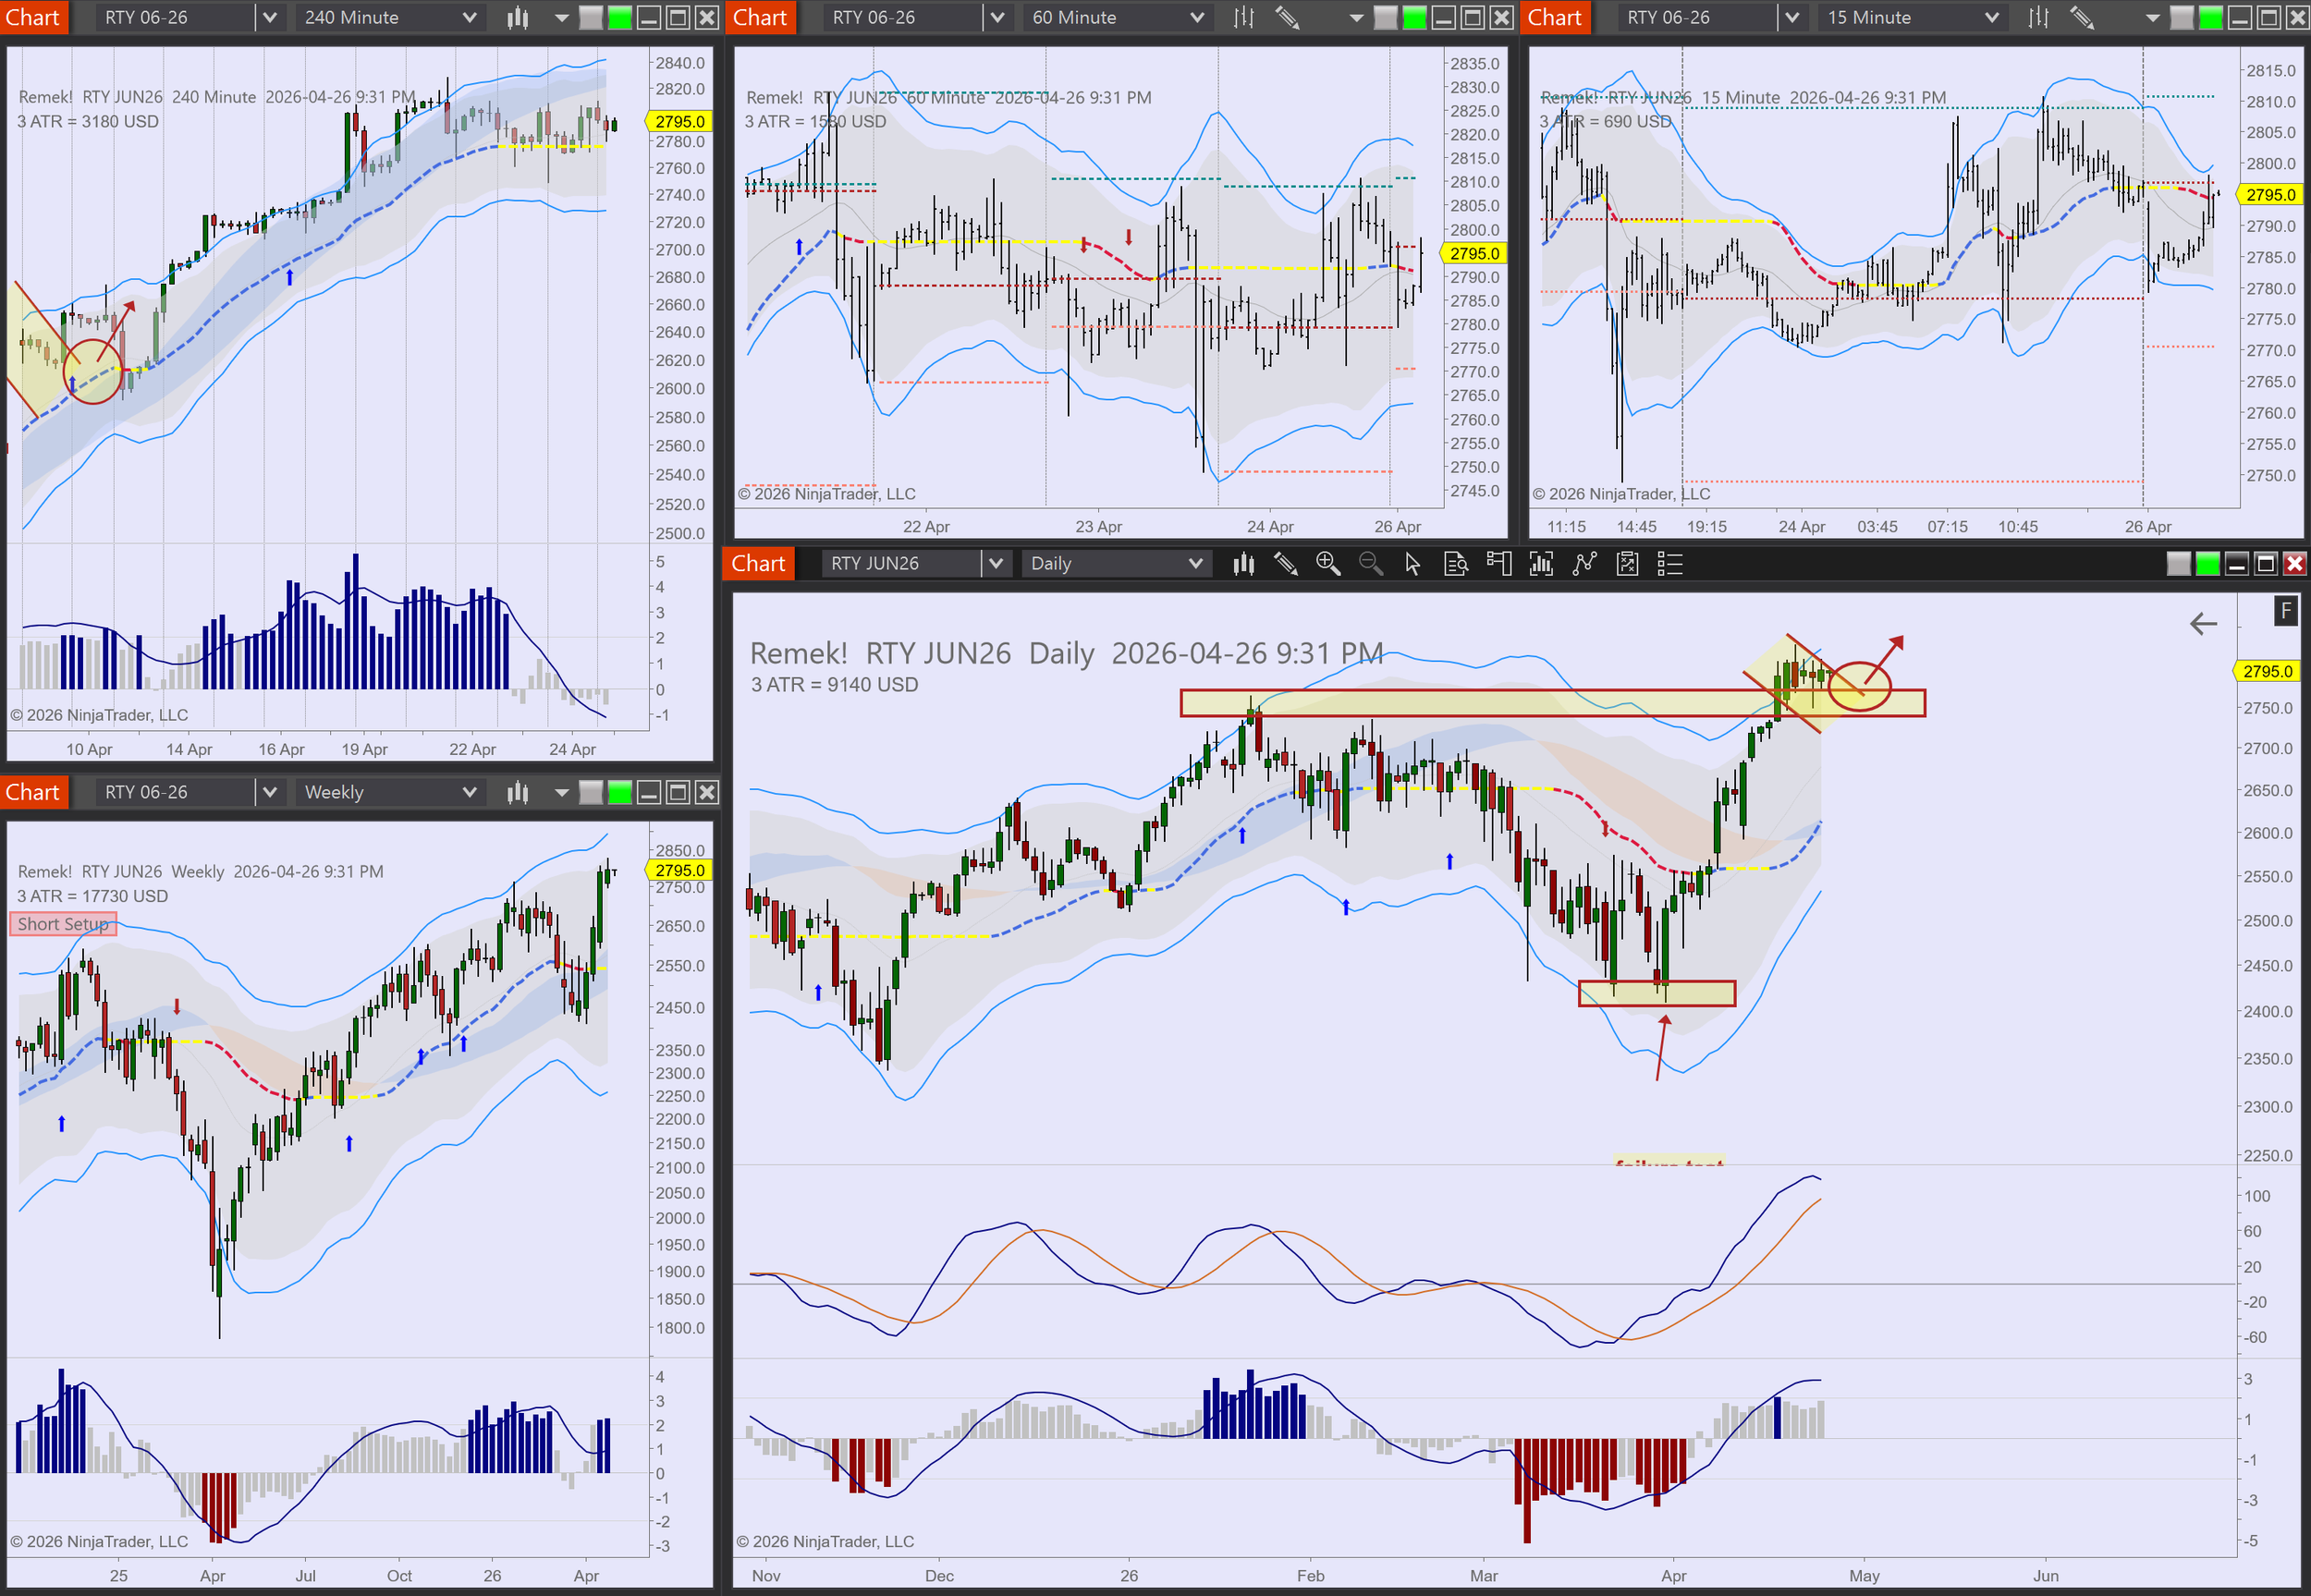Screen dimensions: 2311x1596
Task: Click Chart tab of 15 Minute window
Action: 1554,17
